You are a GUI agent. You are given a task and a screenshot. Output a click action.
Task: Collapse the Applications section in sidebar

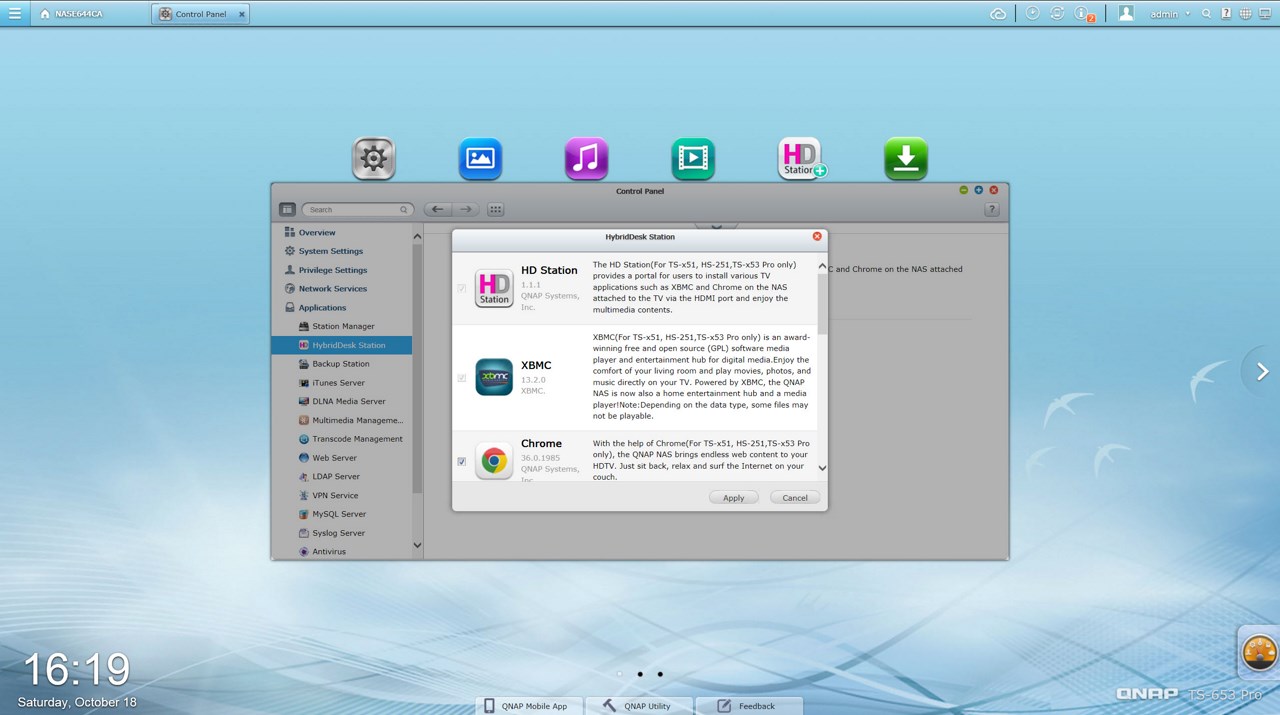(322, 308)
